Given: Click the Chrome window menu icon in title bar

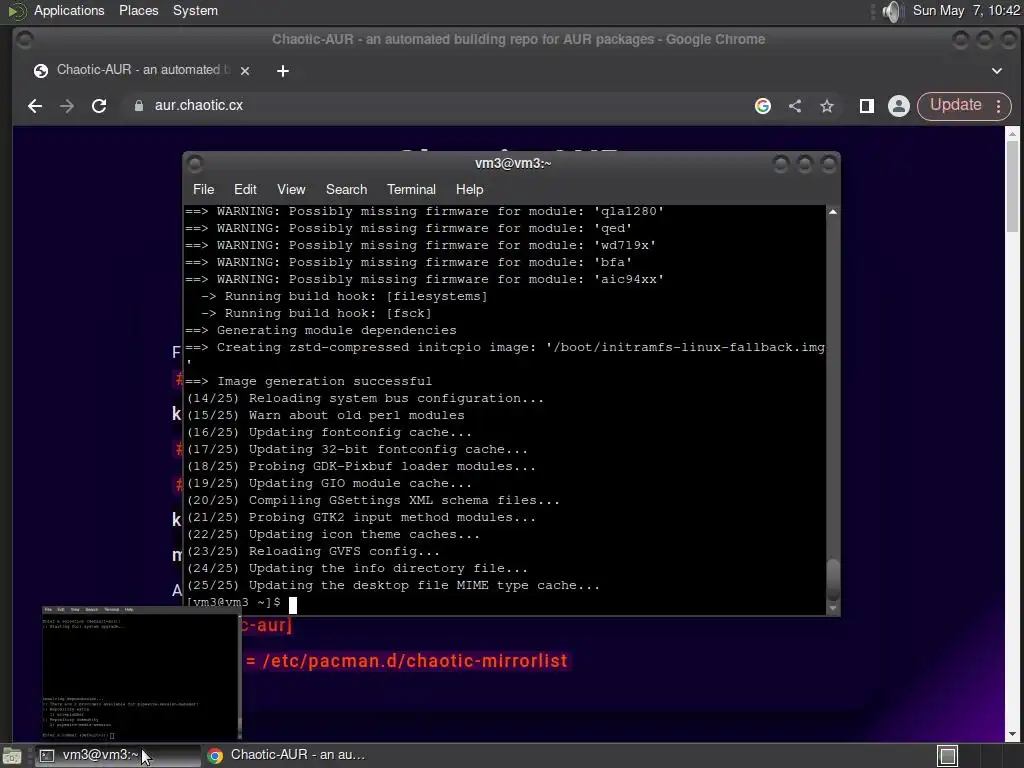Looking at the screenshot, I should [x=25, y=40].
